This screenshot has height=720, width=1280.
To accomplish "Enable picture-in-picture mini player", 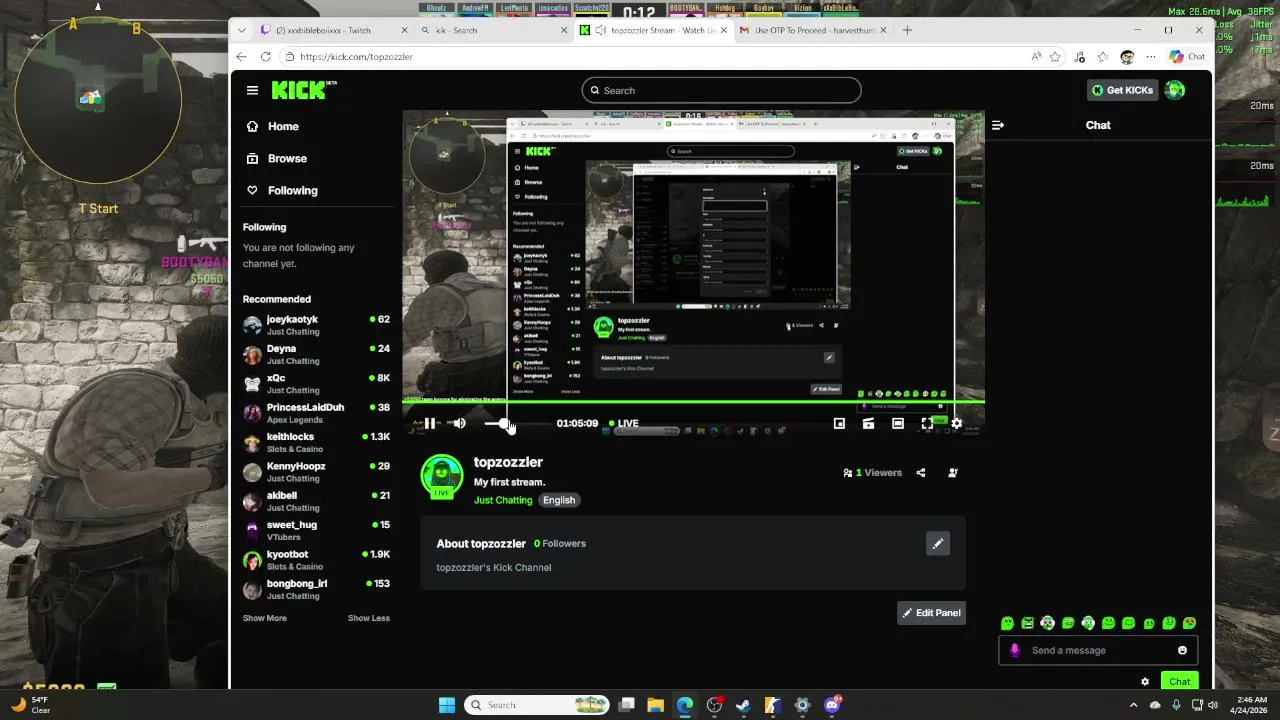I will click(839, 423).
